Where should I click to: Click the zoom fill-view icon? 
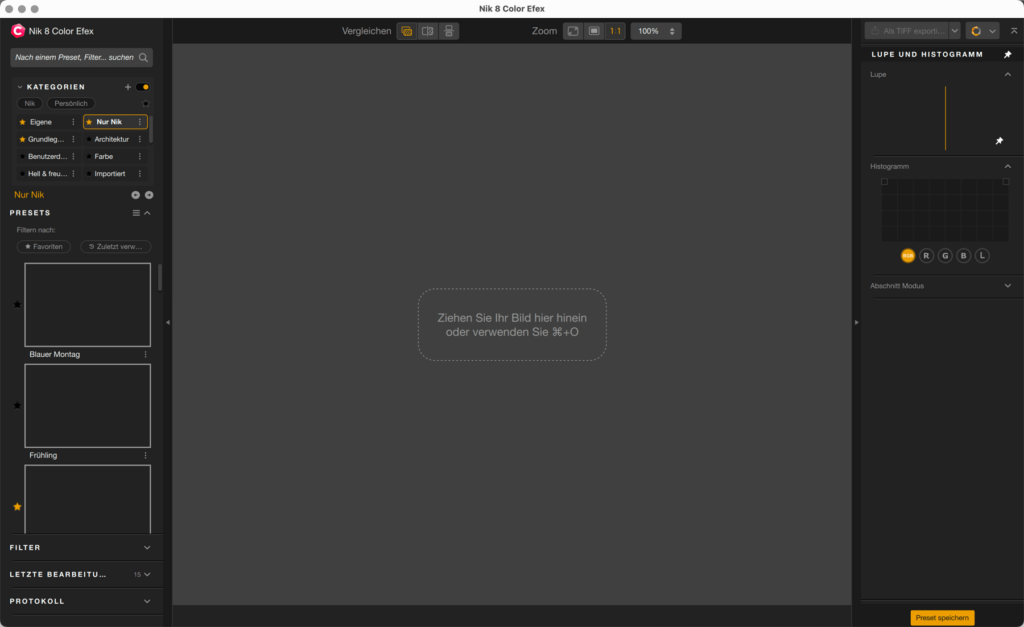tap(594, 31)
